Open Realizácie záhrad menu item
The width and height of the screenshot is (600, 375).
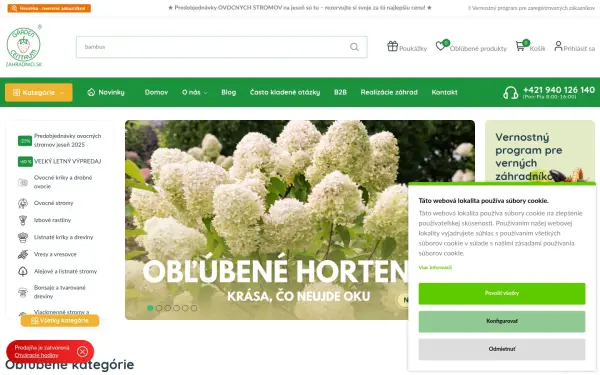[389, 92]
